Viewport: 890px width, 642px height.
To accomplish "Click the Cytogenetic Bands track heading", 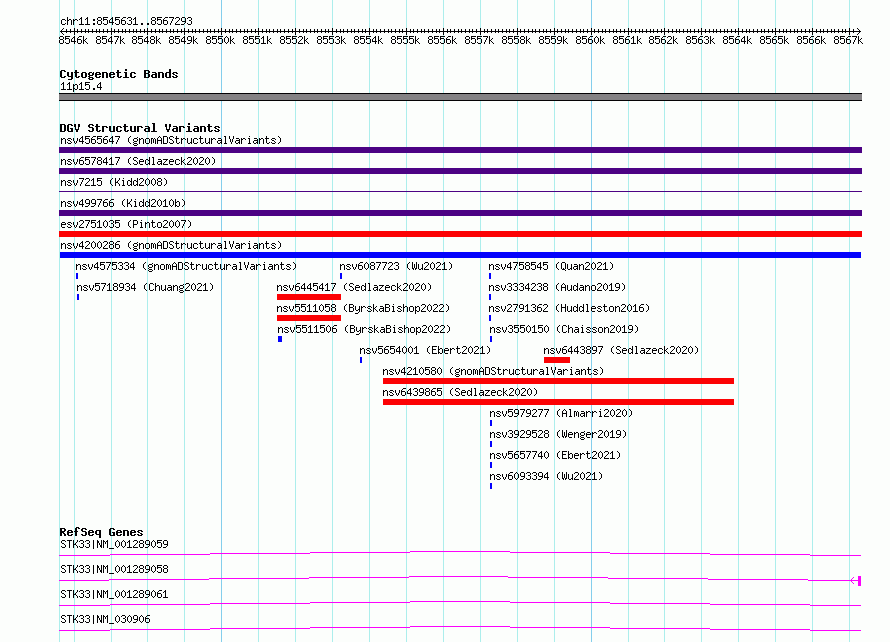I will tap(119, 74).
